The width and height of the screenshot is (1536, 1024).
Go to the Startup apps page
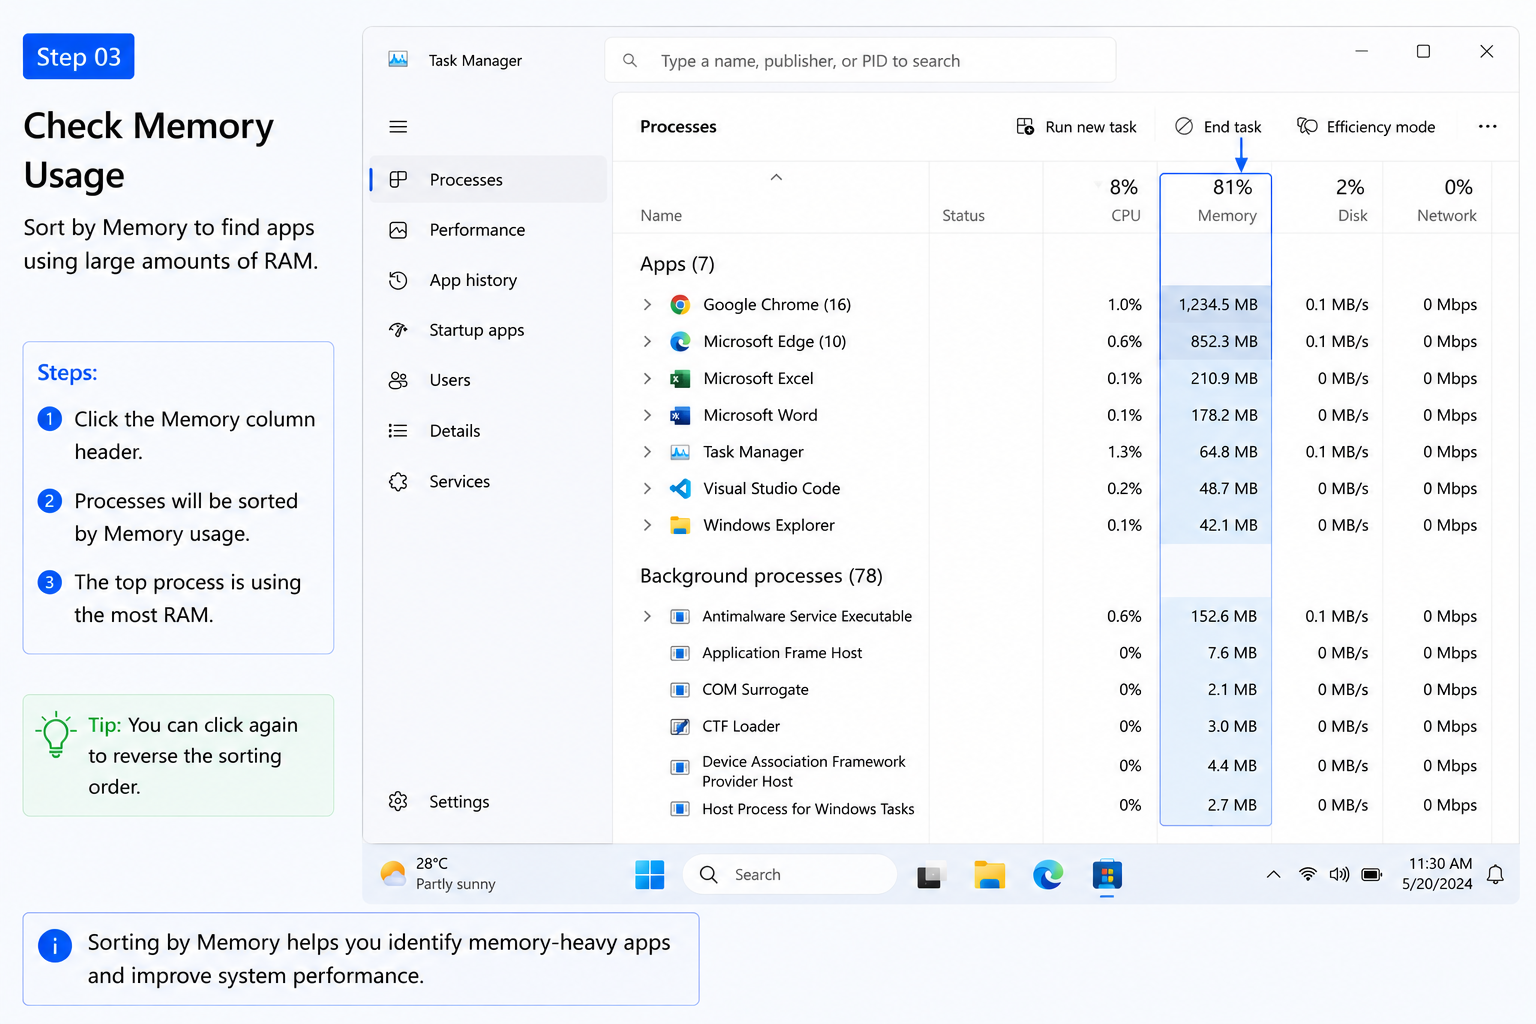click(488, 331)
